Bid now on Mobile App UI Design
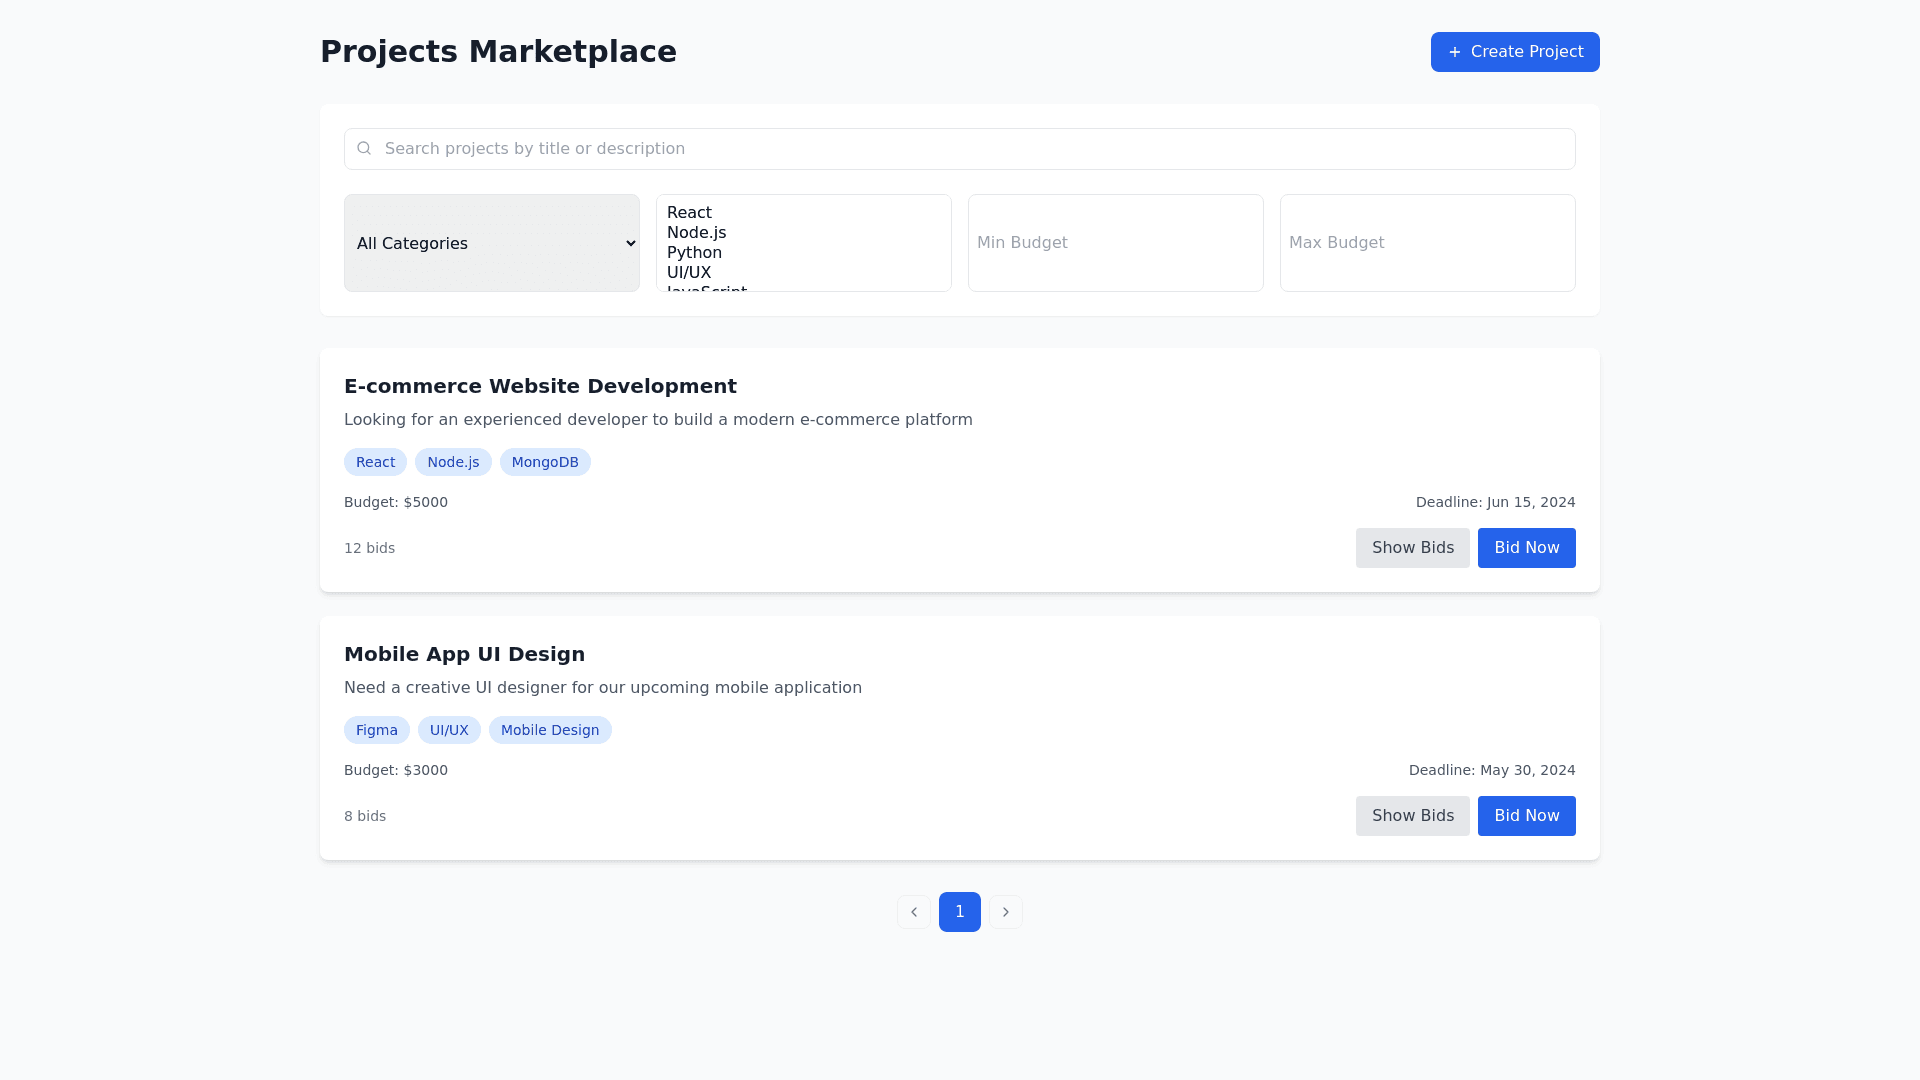The height and width of the screenshot is (1080, 1920). pos(1527,816)
